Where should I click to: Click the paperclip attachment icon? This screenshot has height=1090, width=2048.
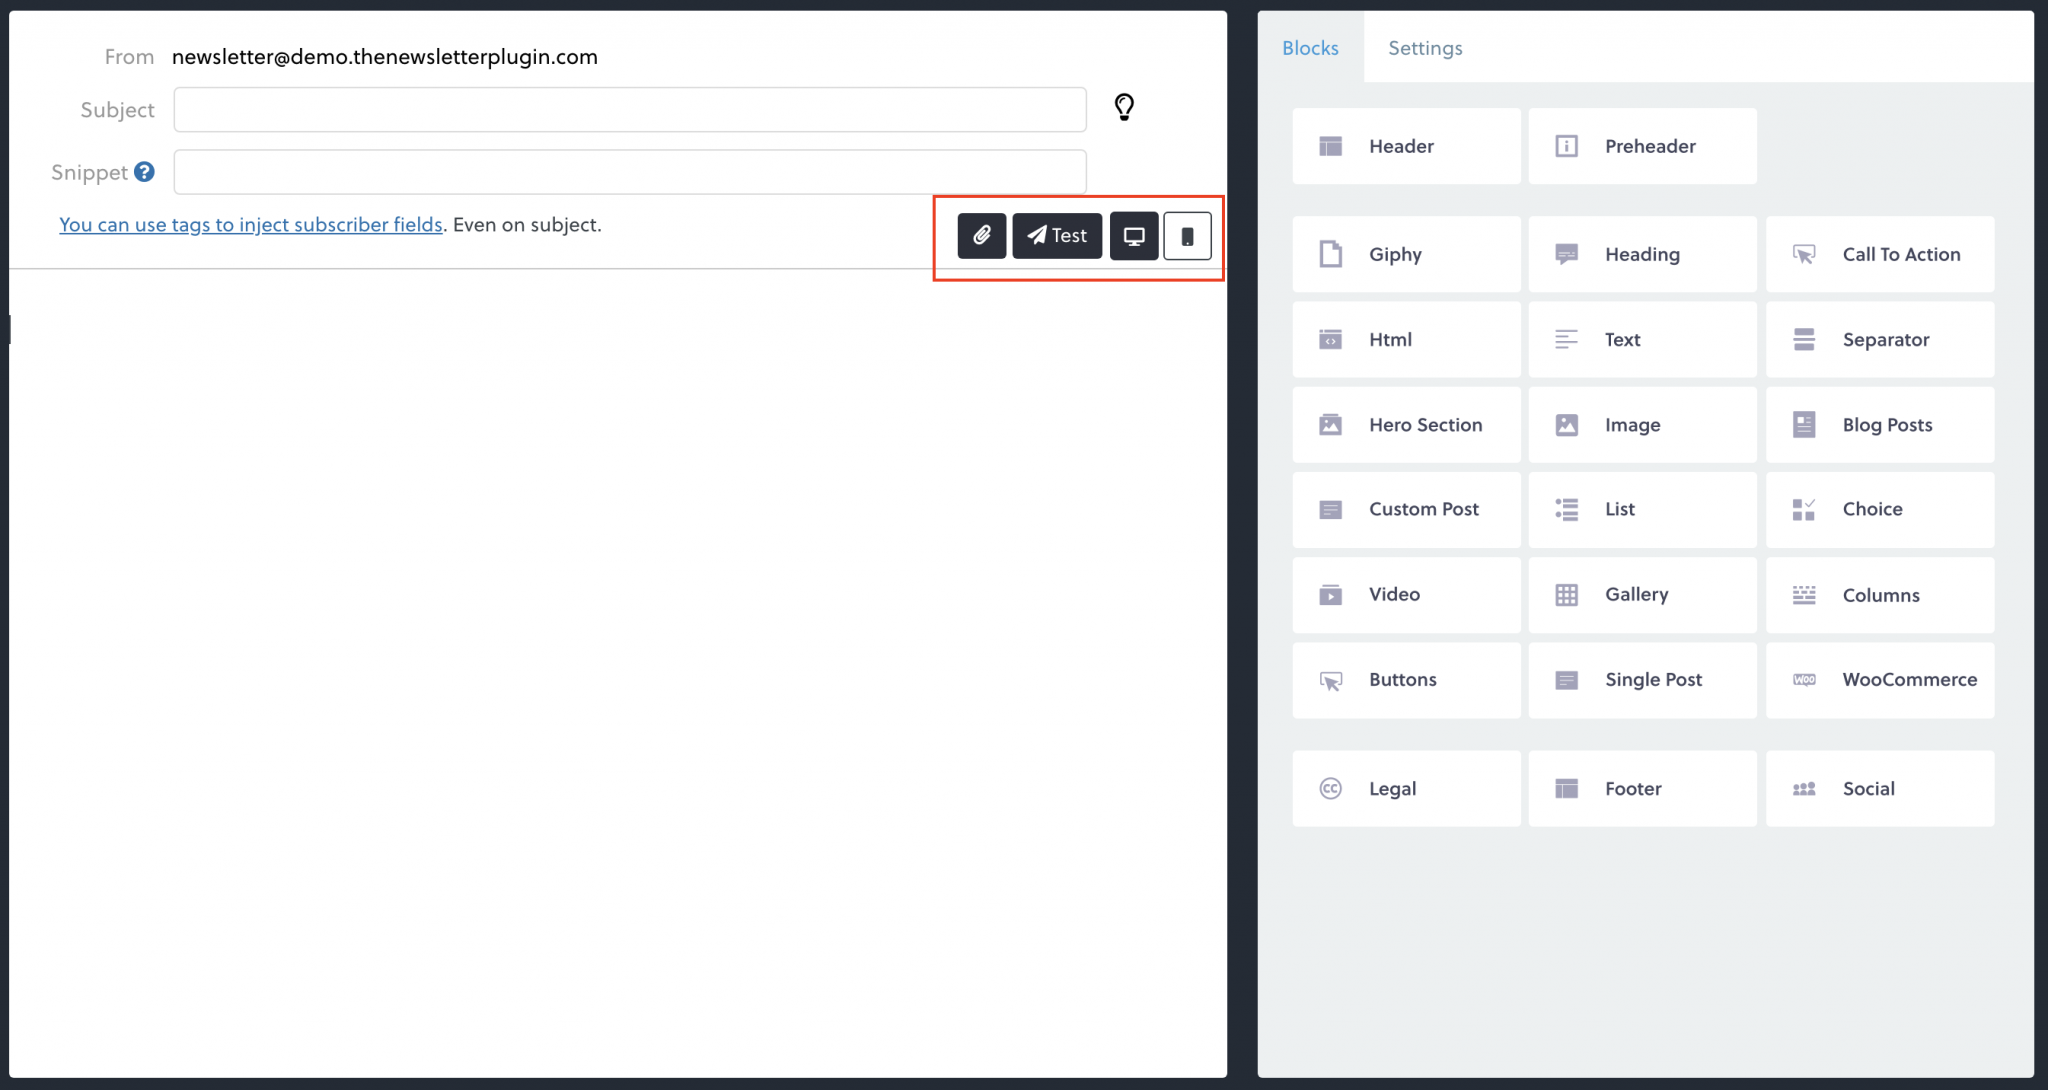tap(981, 235)
